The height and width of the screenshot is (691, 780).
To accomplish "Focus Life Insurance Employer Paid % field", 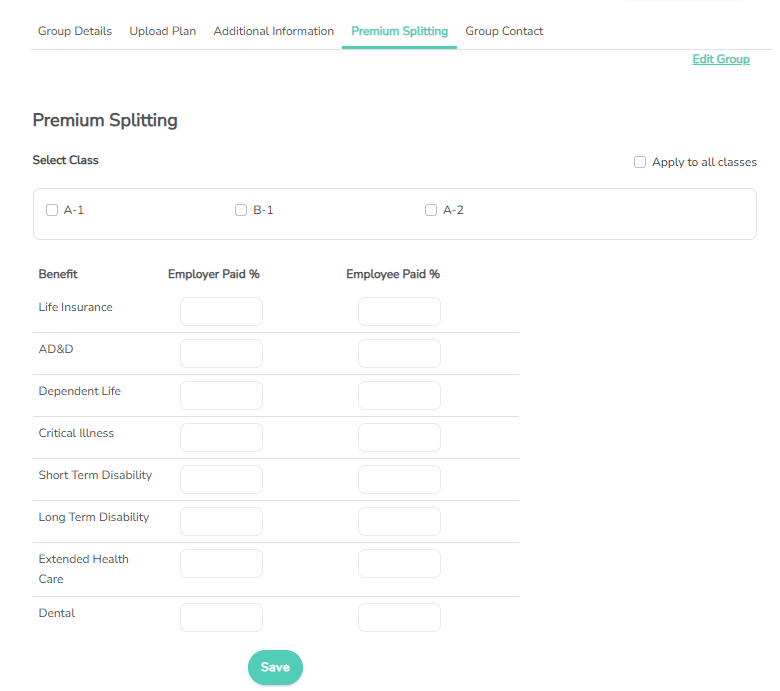I will point(221,311).
